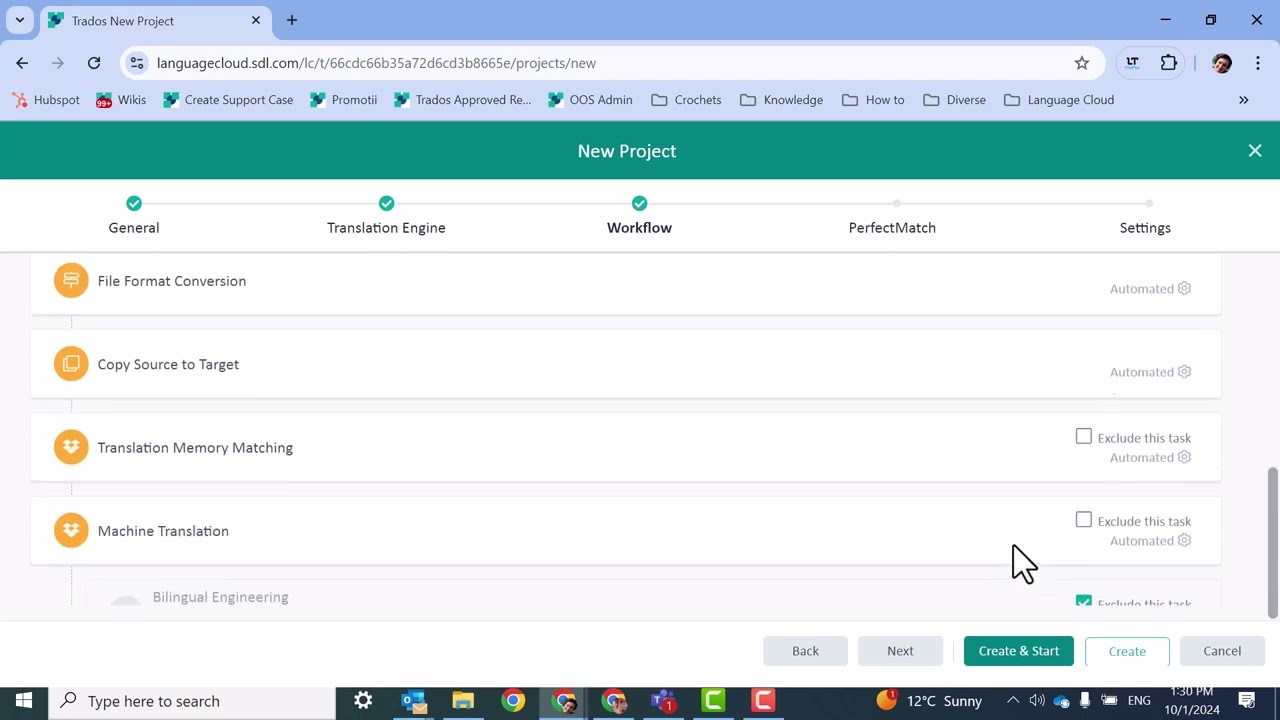Open the Chrome three-dot menu
The image size is (1280, 720).
click(1257, 63)
